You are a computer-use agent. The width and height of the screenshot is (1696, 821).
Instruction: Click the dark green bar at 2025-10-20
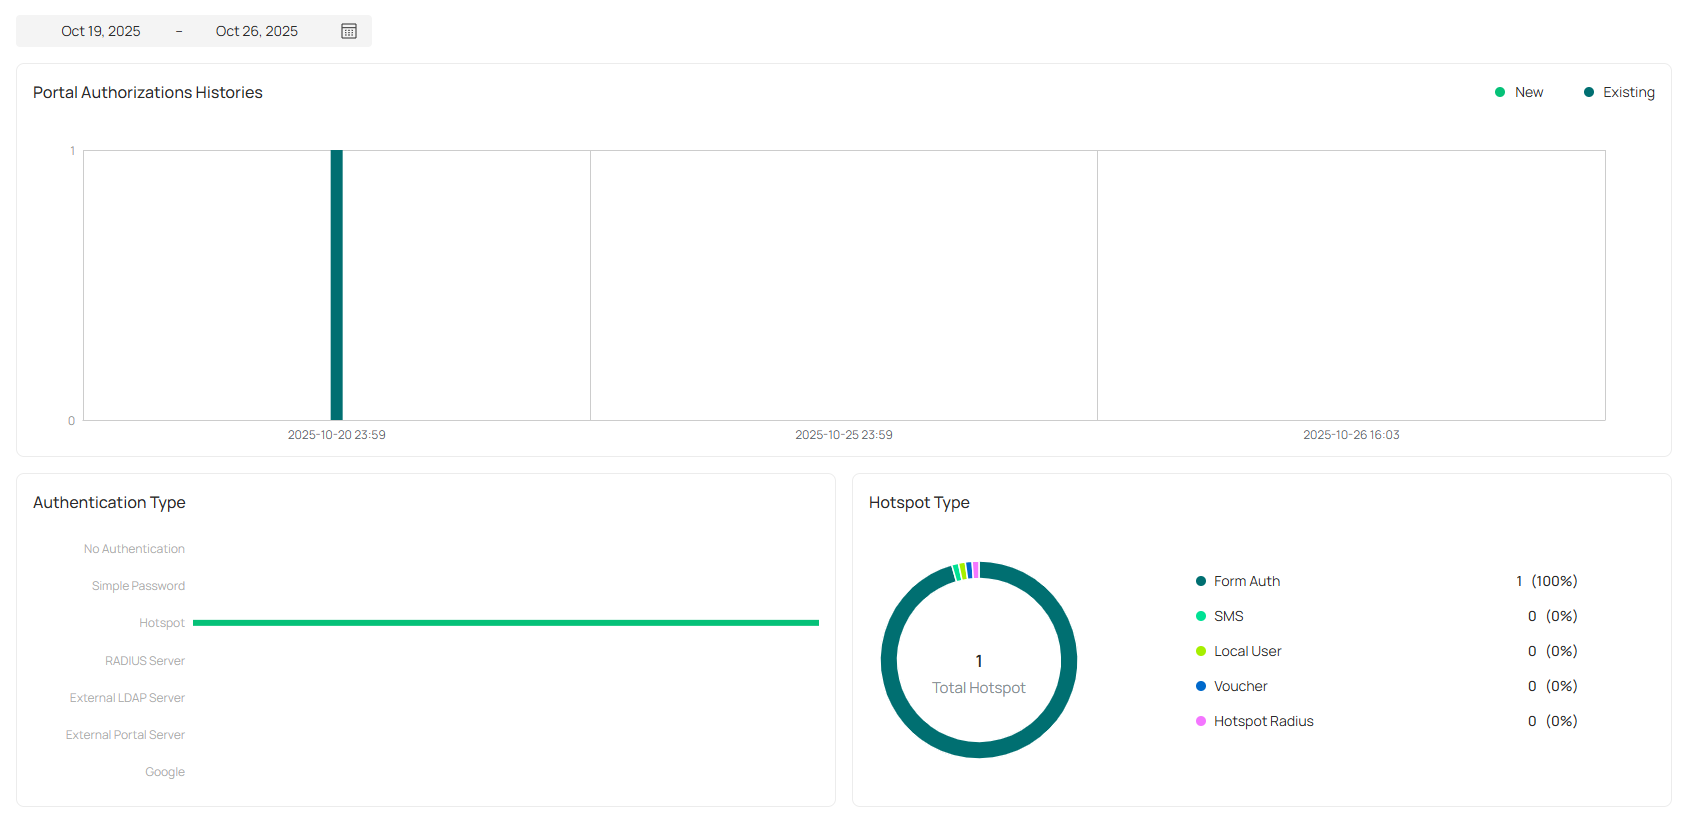[x=337, y=285]
